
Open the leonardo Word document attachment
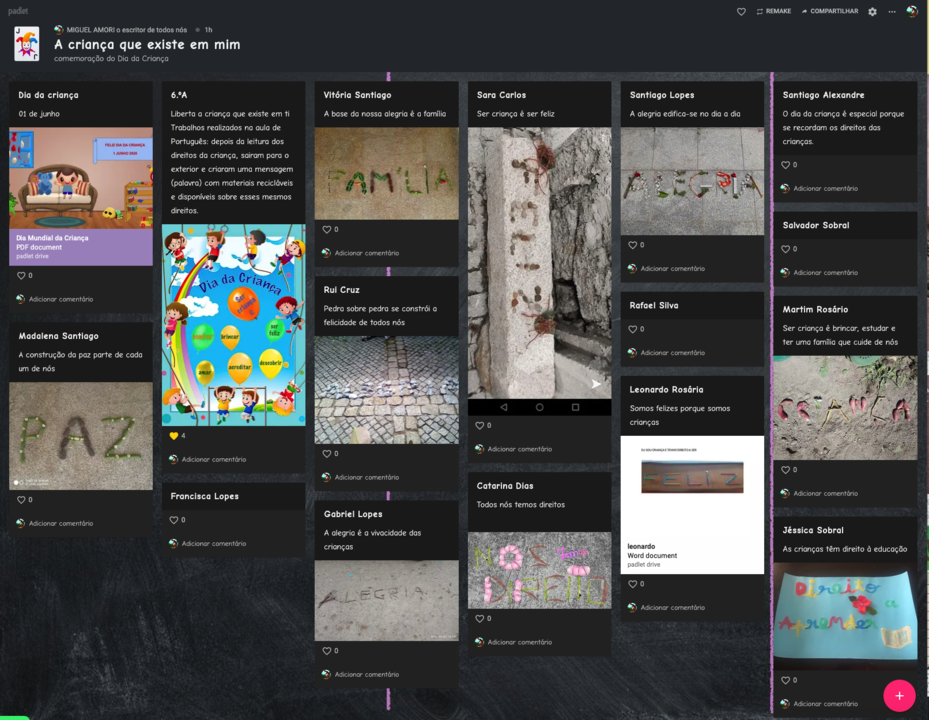click(691, 553)
